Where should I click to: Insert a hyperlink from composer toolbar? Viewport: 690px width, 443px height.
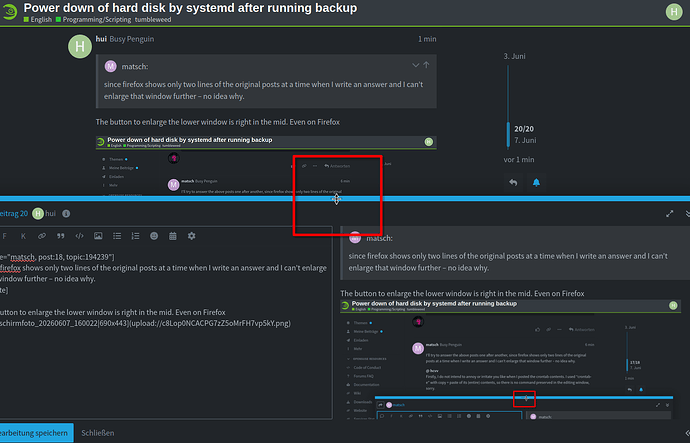[42, 236]
